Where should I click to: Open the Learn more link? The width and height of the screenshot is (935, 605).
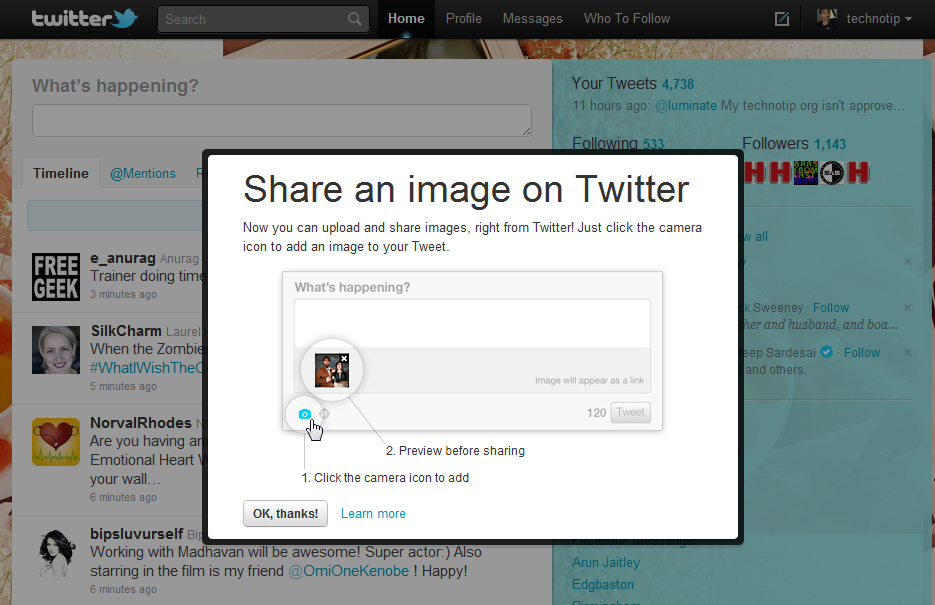[x=373, y=514]
